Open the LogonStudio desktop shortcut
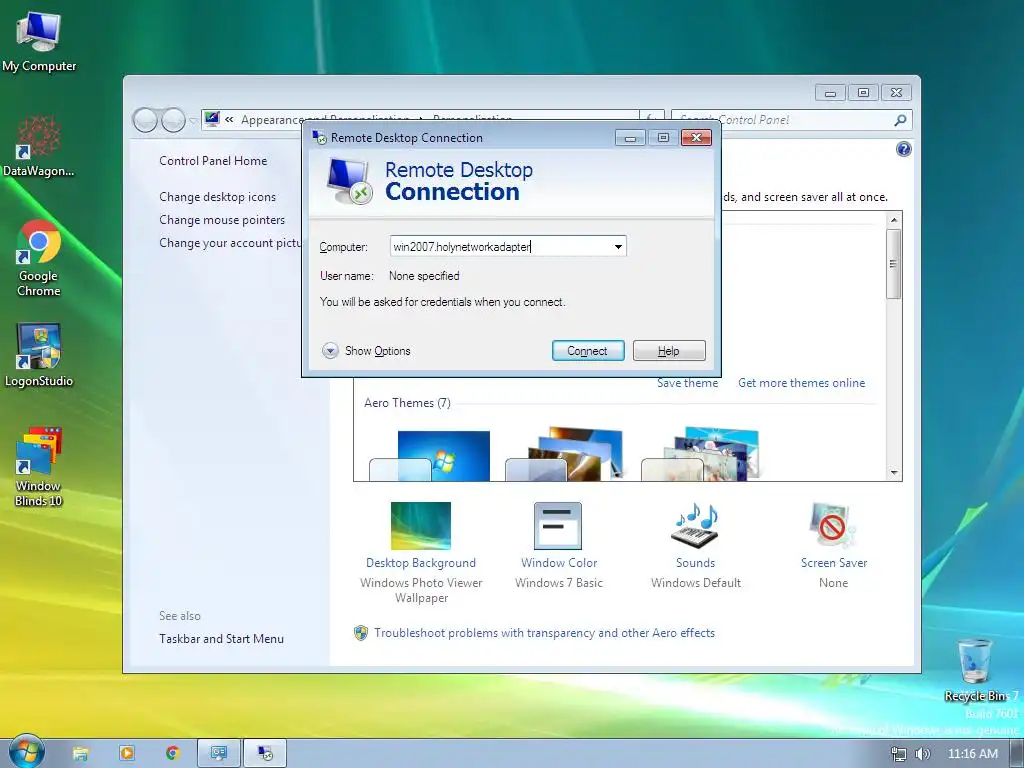This screenshot has height=768, width=1024. click(38, 355)
